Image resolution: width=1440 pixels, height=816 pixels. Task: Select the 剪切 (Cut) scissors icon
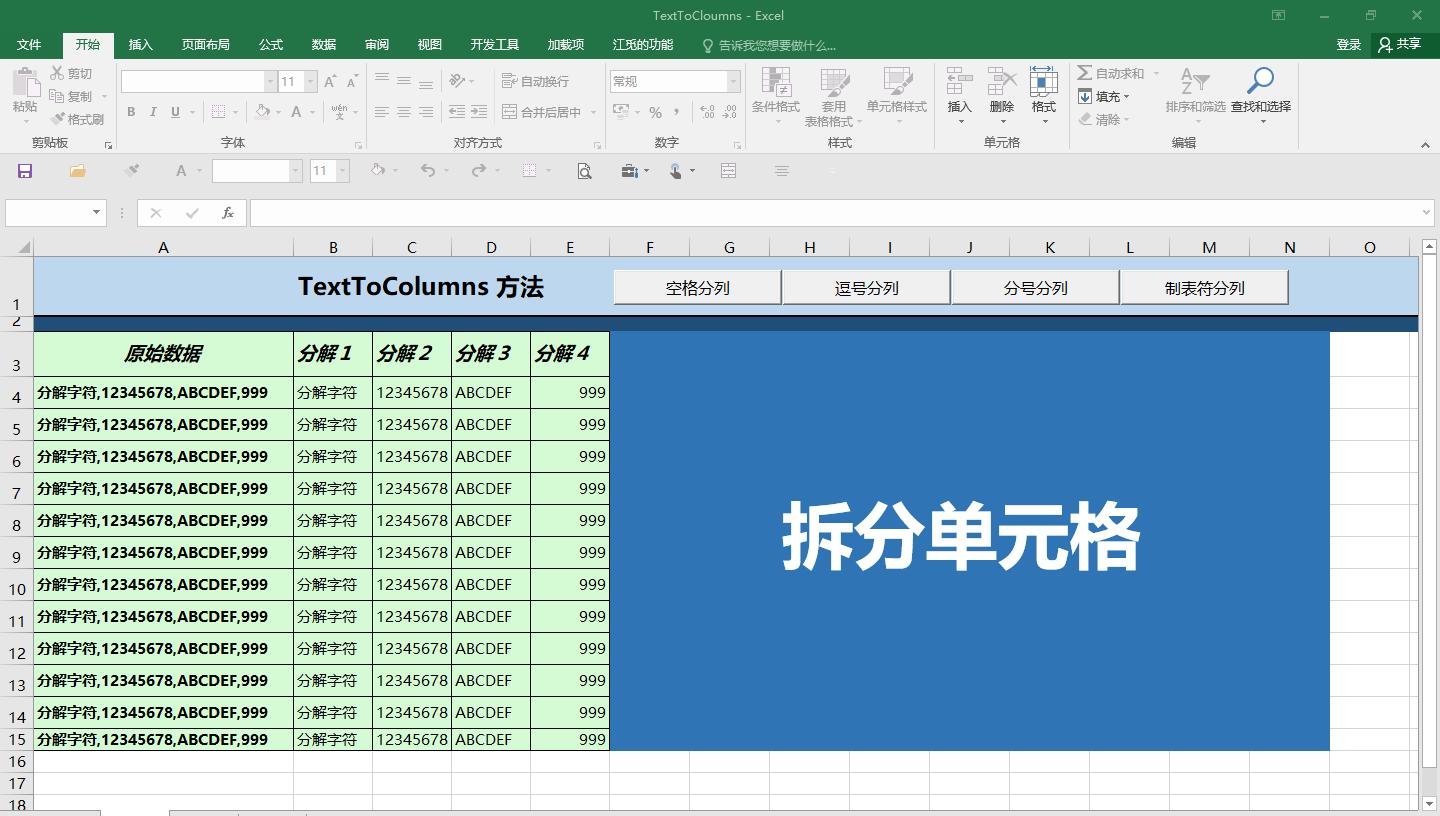click(x=55, y=72)
